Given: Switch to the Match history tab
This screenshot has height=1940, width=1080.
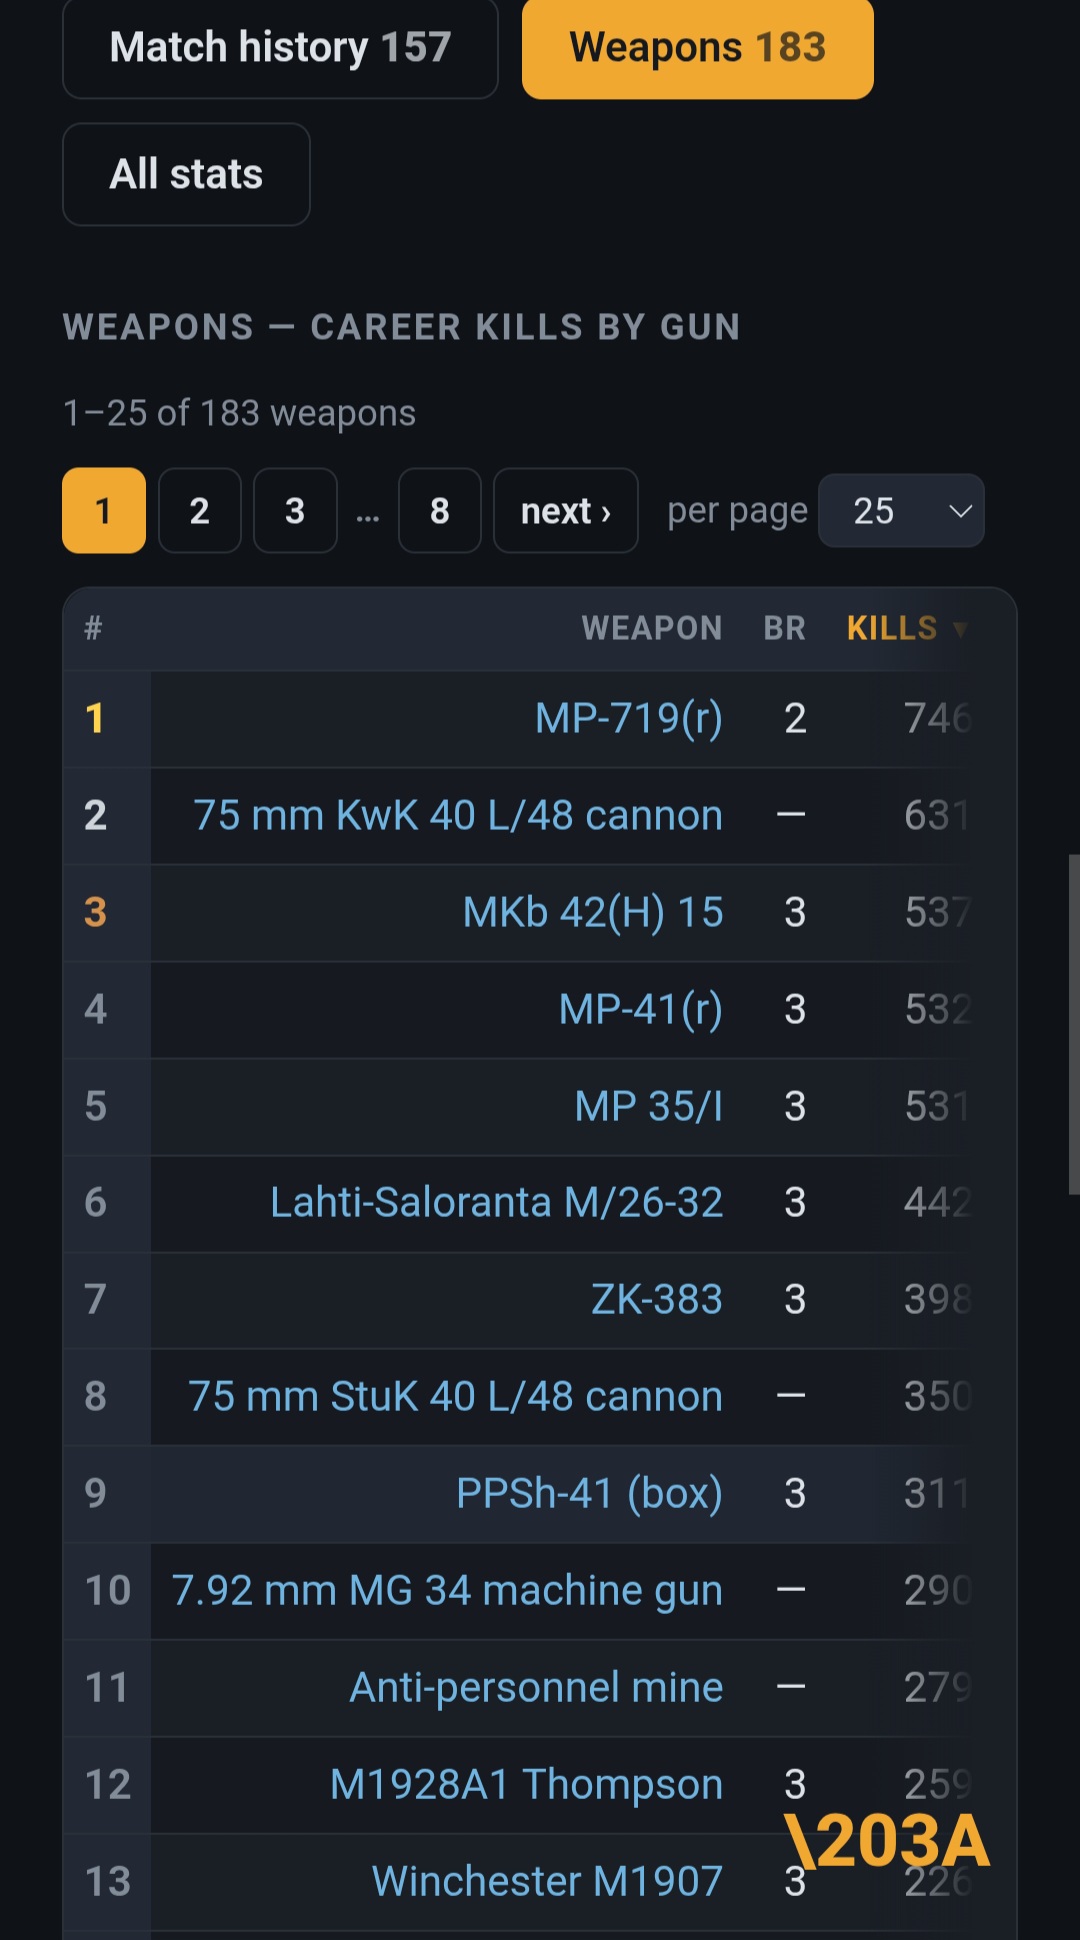Looking at the screenshot, I should 280,47.
